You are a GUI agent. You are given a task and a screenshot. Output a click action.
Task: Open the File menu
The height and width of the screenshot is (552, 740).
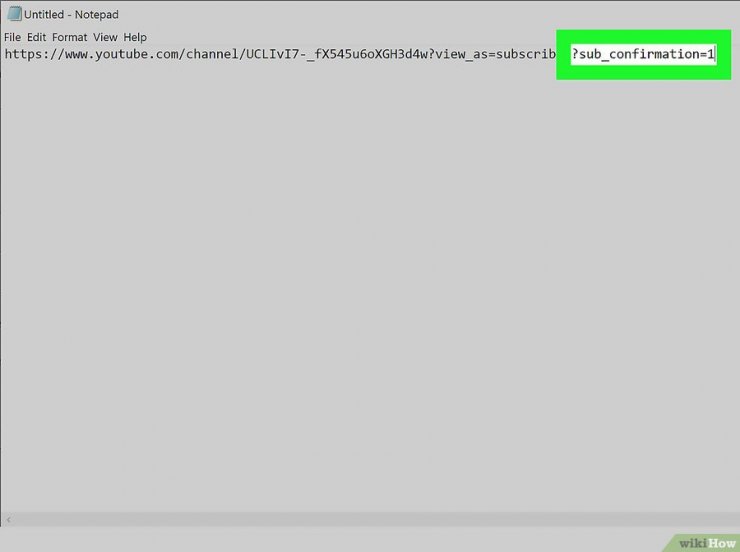pyautogui.click(x=12, y=37)
